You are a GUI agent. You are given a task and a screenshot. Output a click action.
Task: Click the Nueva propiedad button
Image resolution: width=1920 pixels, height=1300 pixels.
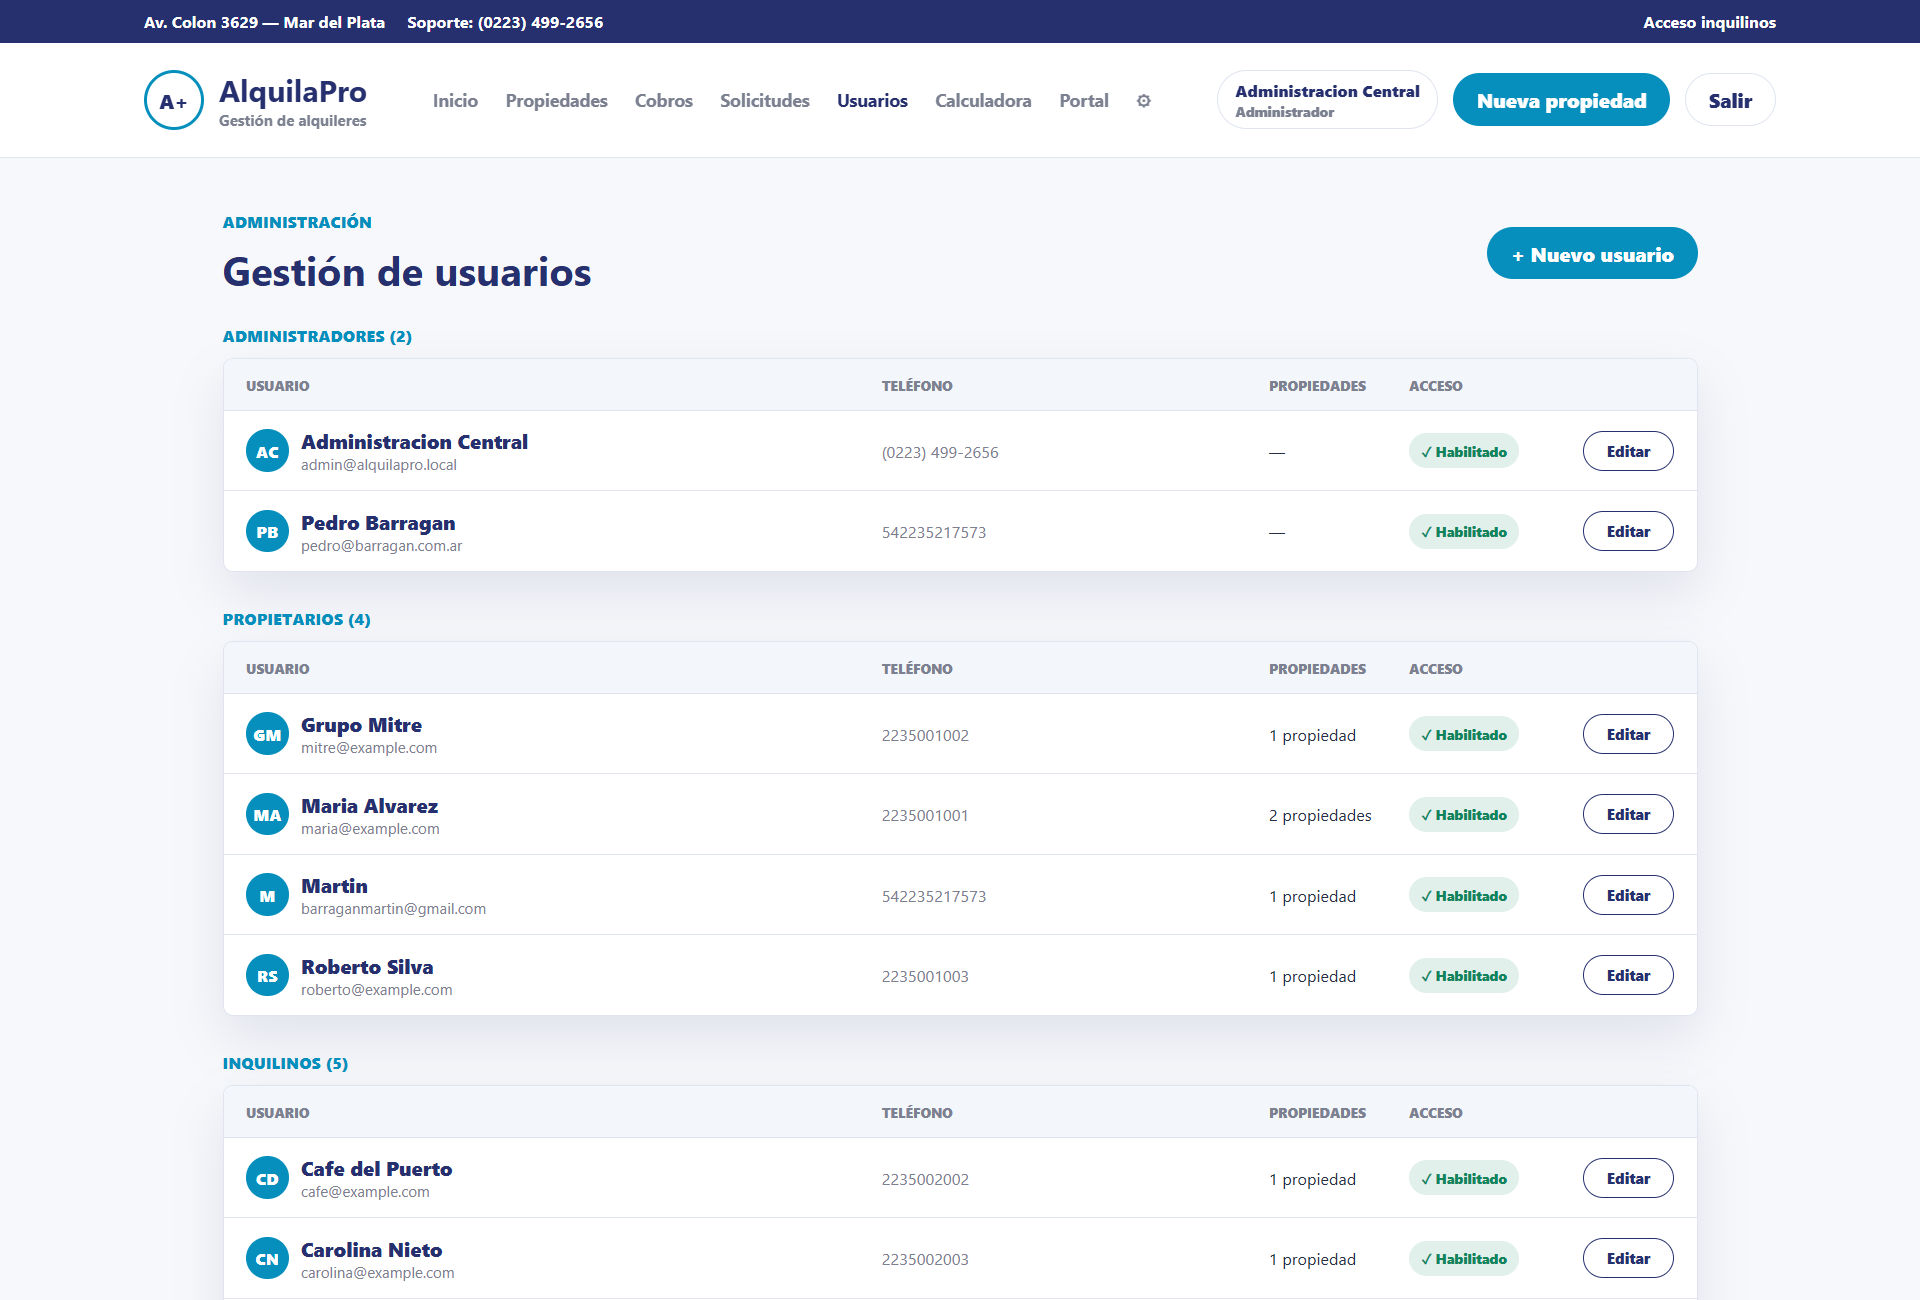click(1561, 100)
